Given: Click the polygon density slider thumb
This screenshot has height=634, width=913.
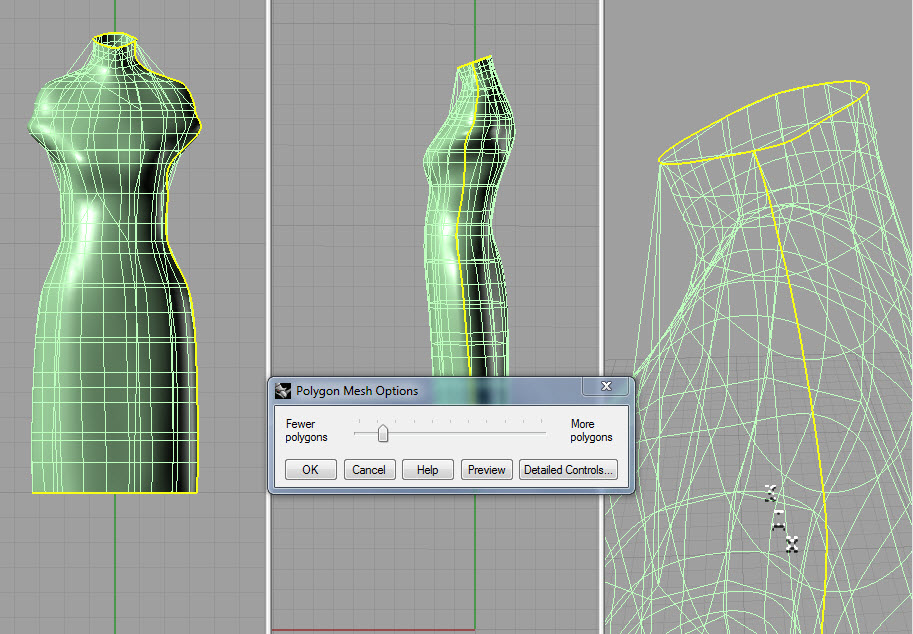Looking at the screenshot, I should (x=383, y=433).
